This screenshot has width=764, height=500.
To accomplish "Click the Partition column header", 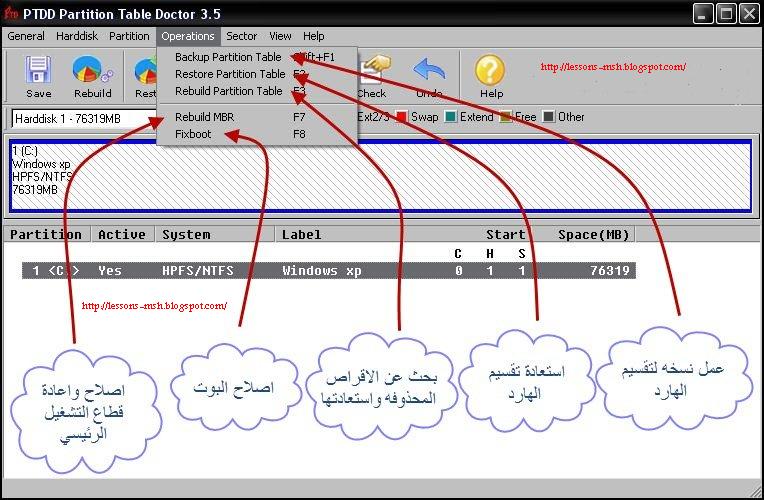I will (46, 234).
